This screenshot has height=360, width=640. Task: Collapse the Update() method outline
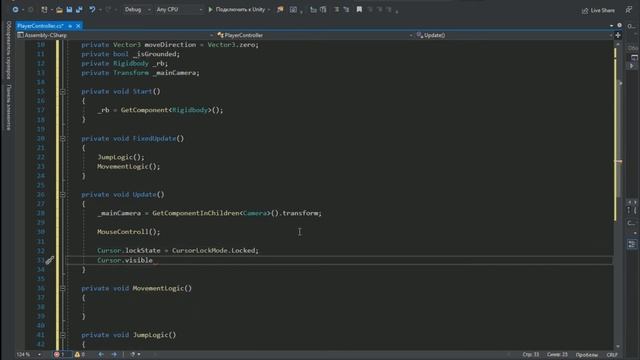click(x=62, y=195)
